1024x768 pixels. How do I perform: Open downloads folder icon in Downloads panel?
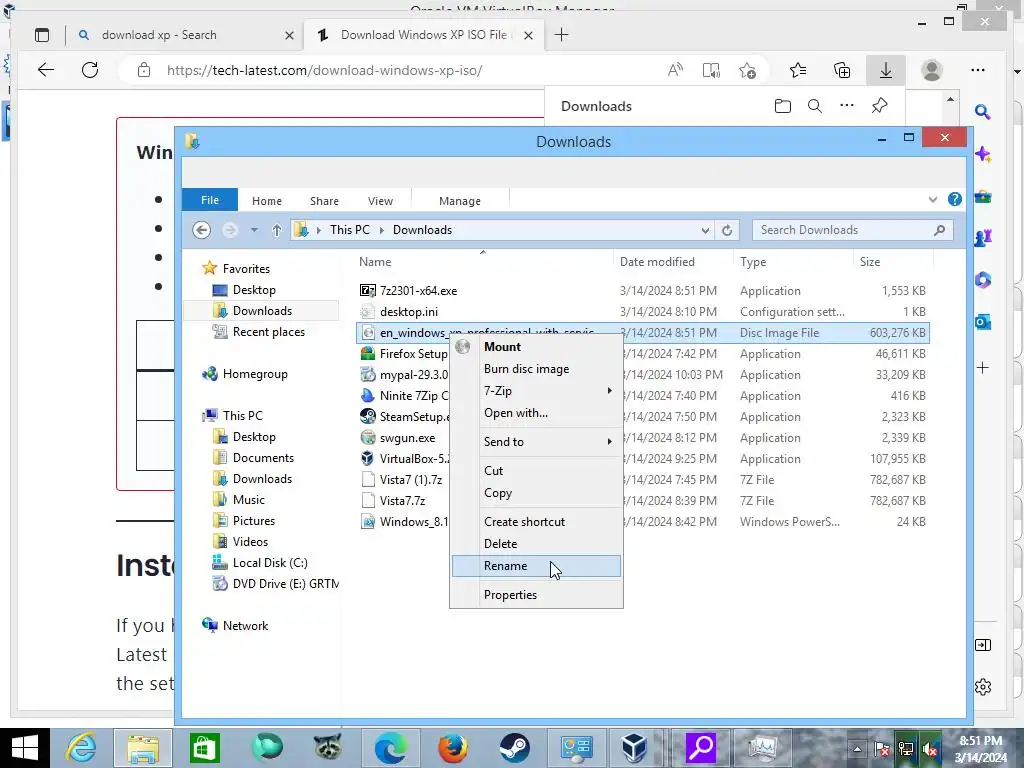782,106
